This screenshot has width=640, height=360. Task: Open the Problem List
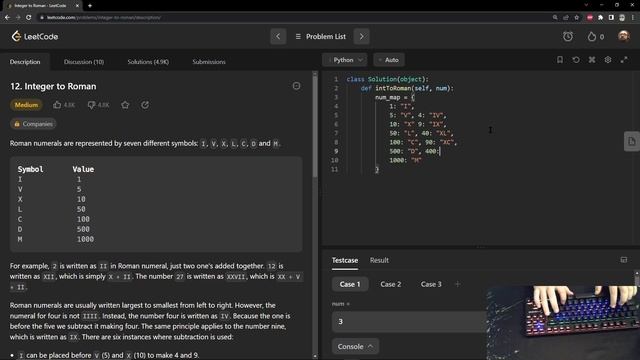click(320, 37)
